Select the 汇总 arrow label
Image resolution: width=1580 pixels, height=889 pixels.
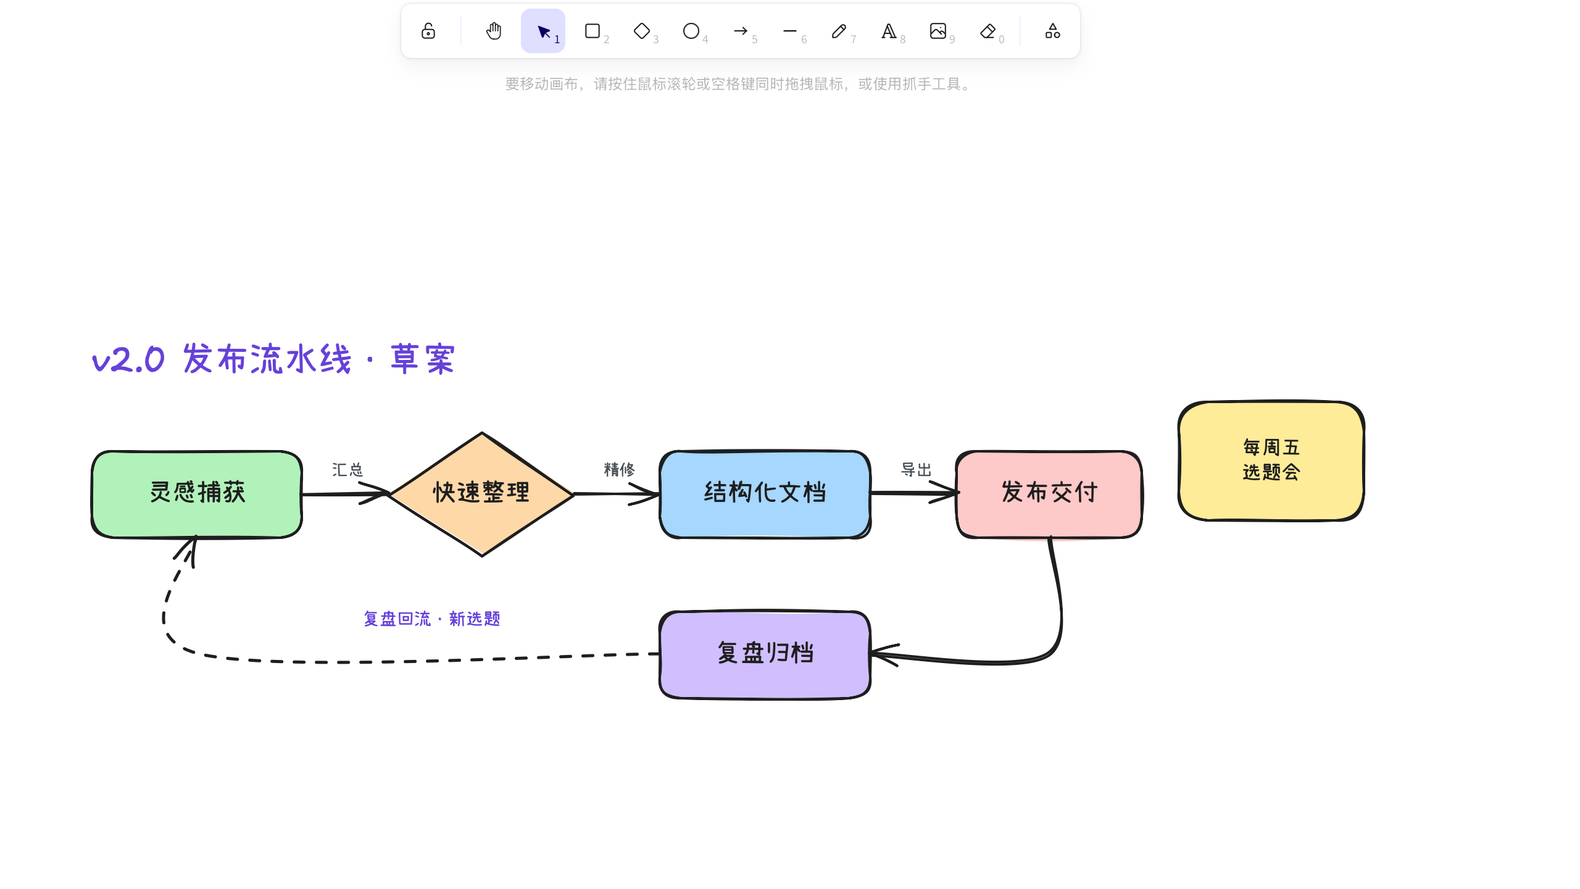pos(347,470)
